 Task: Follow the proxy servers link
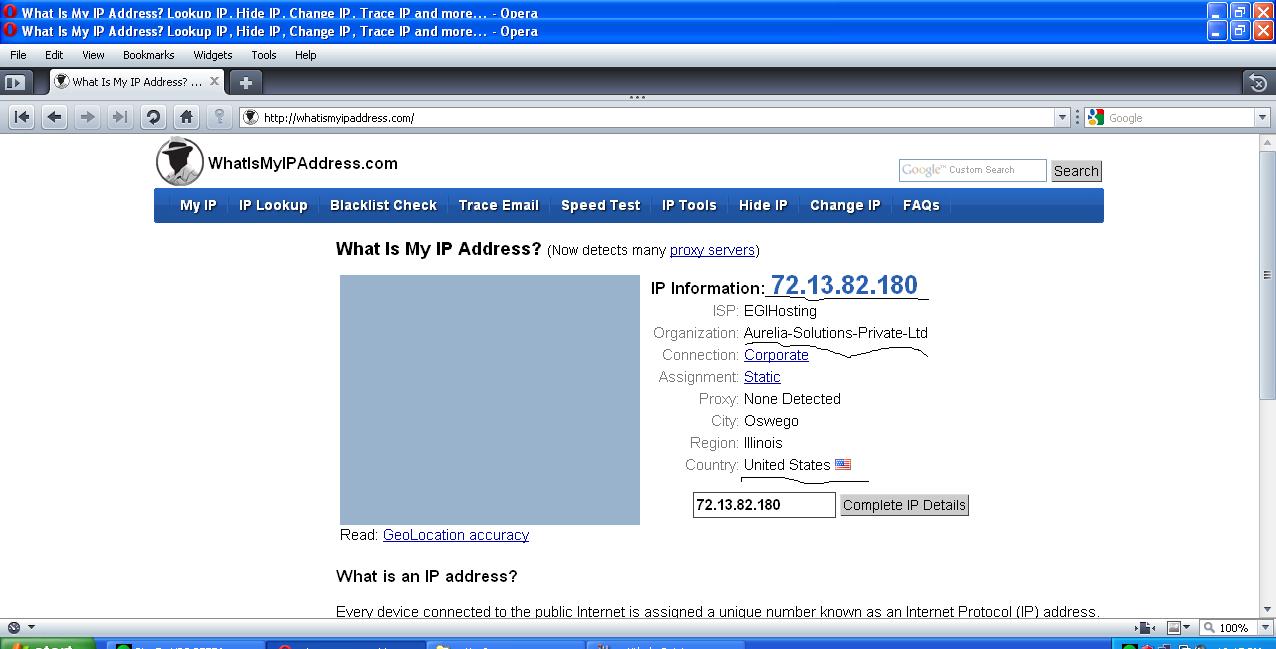(x=712, y=250)
